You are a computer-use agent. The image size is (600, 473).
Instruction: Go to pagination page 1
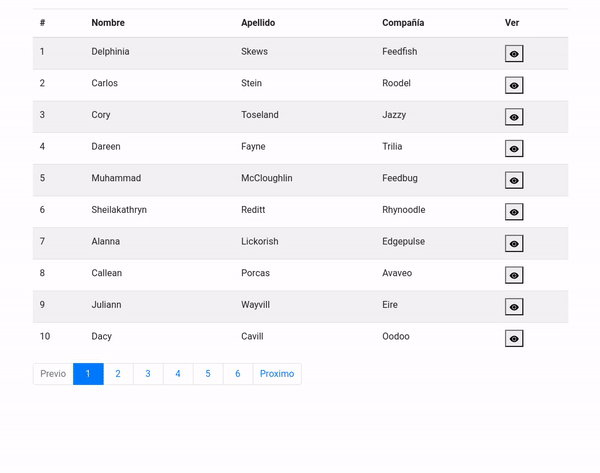pyautogui.click(x=88, y=374)
